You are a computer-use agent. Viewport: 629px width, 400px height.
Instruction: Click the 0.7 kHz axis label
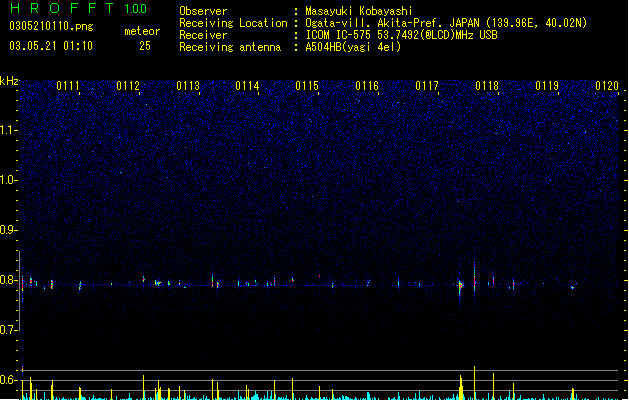[9, 330]
